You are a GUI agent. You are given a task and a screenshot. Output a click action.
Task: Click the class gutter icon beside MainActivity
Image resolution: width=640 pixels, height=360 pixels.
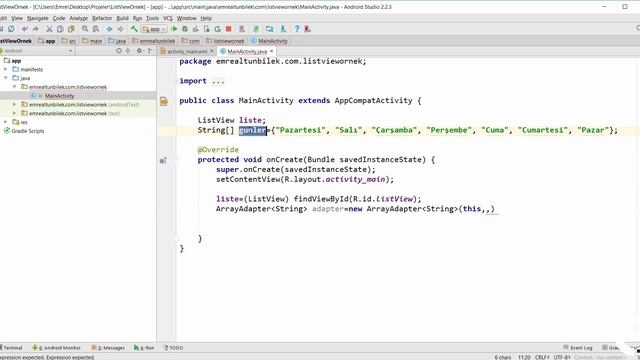[164, 101]
